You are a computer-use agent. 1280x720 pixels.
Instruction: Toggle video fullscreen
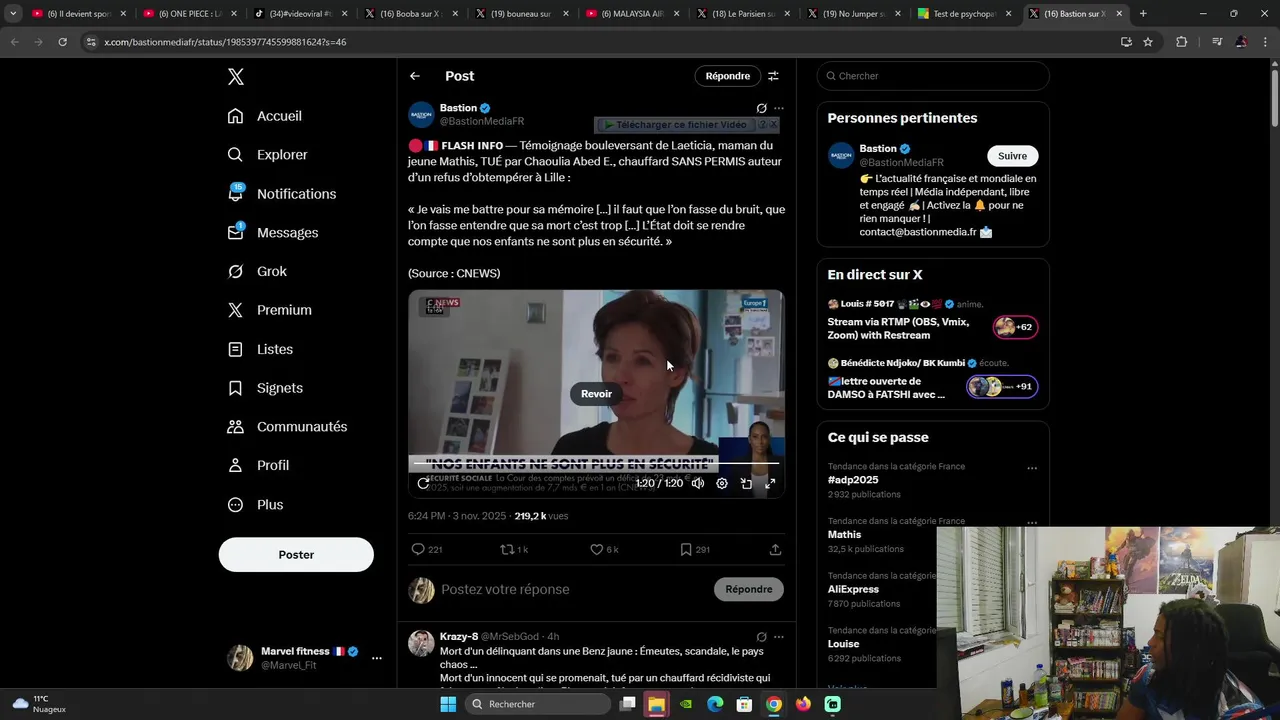770,483
